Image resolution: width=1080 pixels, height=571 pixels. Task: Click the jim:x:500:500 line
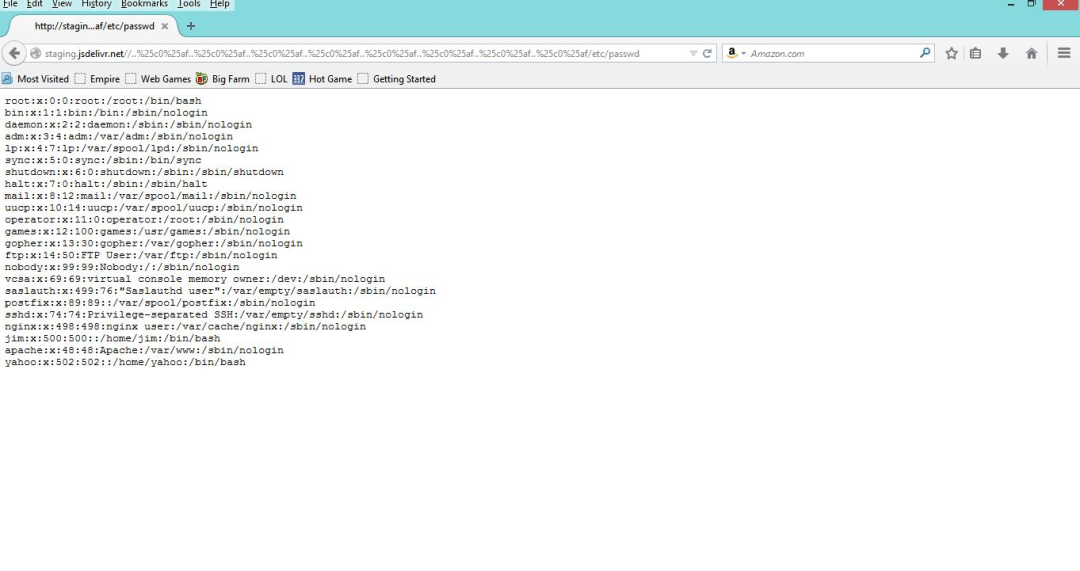112,338
